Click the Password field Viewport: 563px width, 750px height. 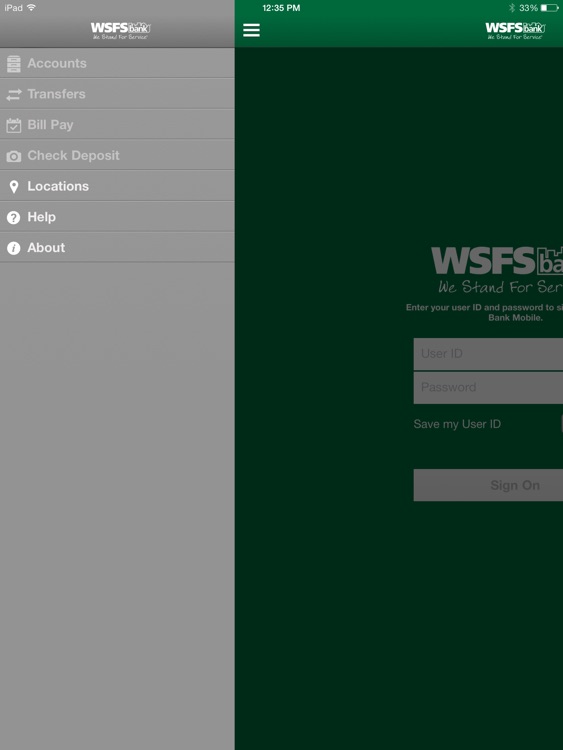coord(488,388)
